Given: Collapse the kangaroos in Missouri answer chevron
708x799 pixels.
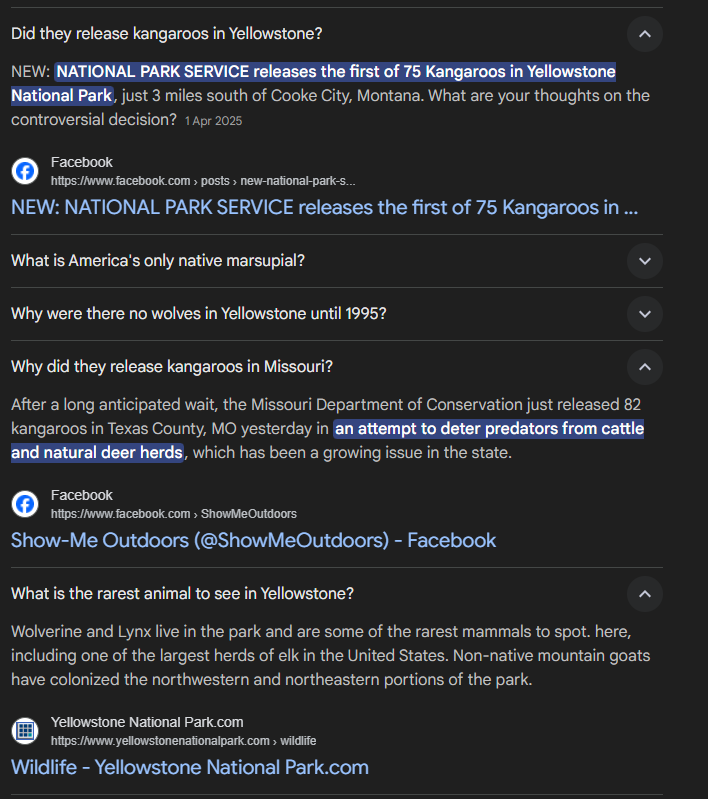Looking at the screenshot, I should [x=644, y=367].
